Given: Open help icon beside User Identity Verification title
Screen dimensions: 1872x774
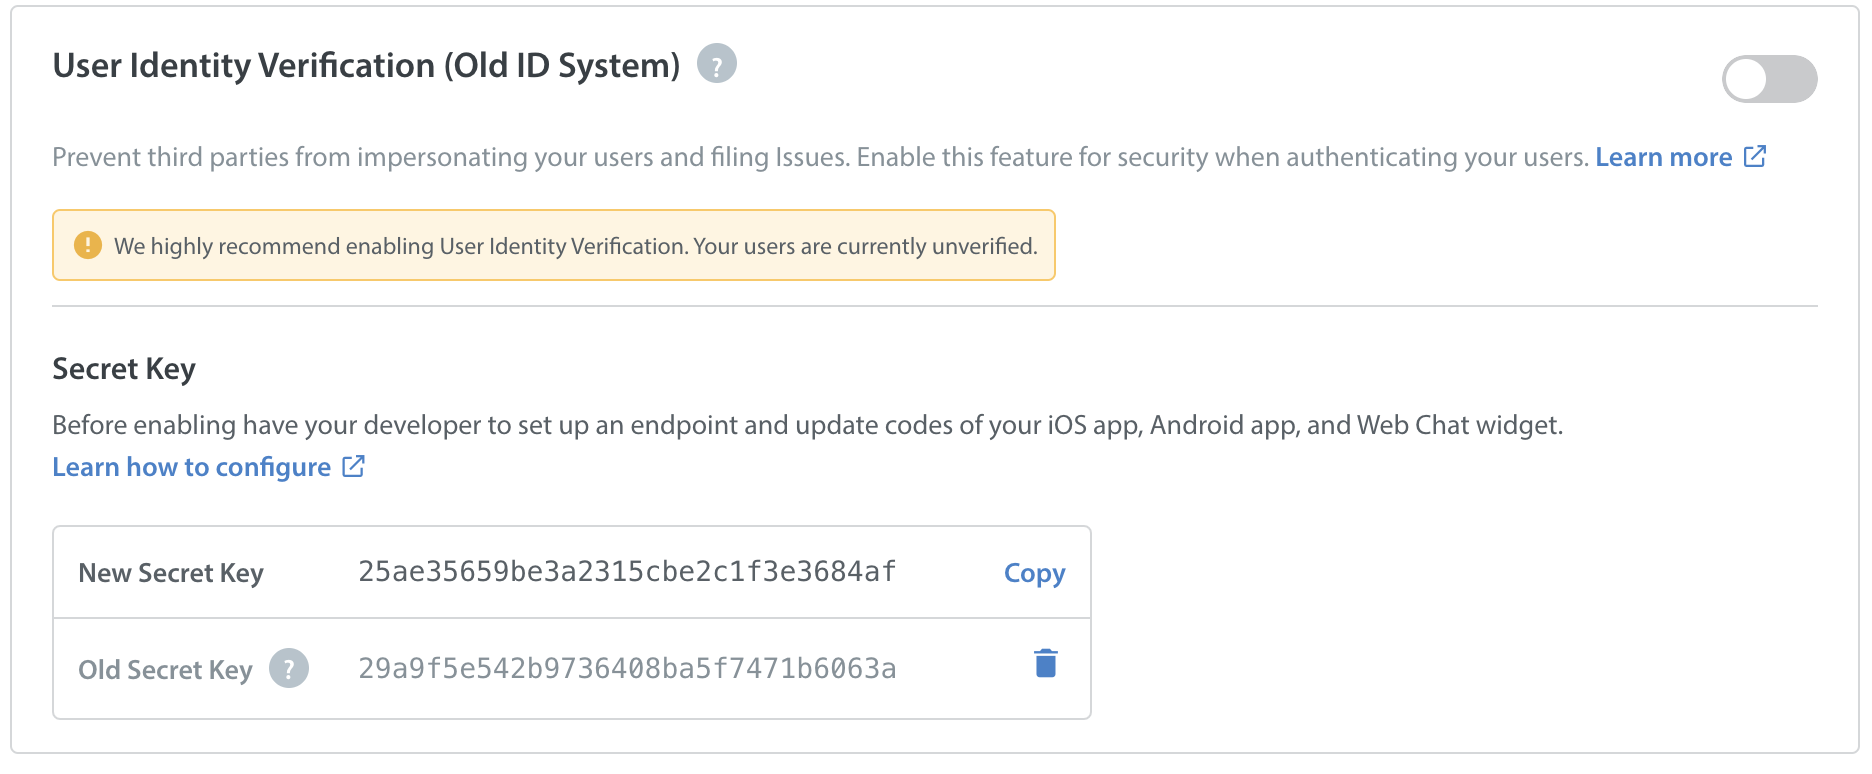Looking at the screenshot, I should tap(717, 64).
